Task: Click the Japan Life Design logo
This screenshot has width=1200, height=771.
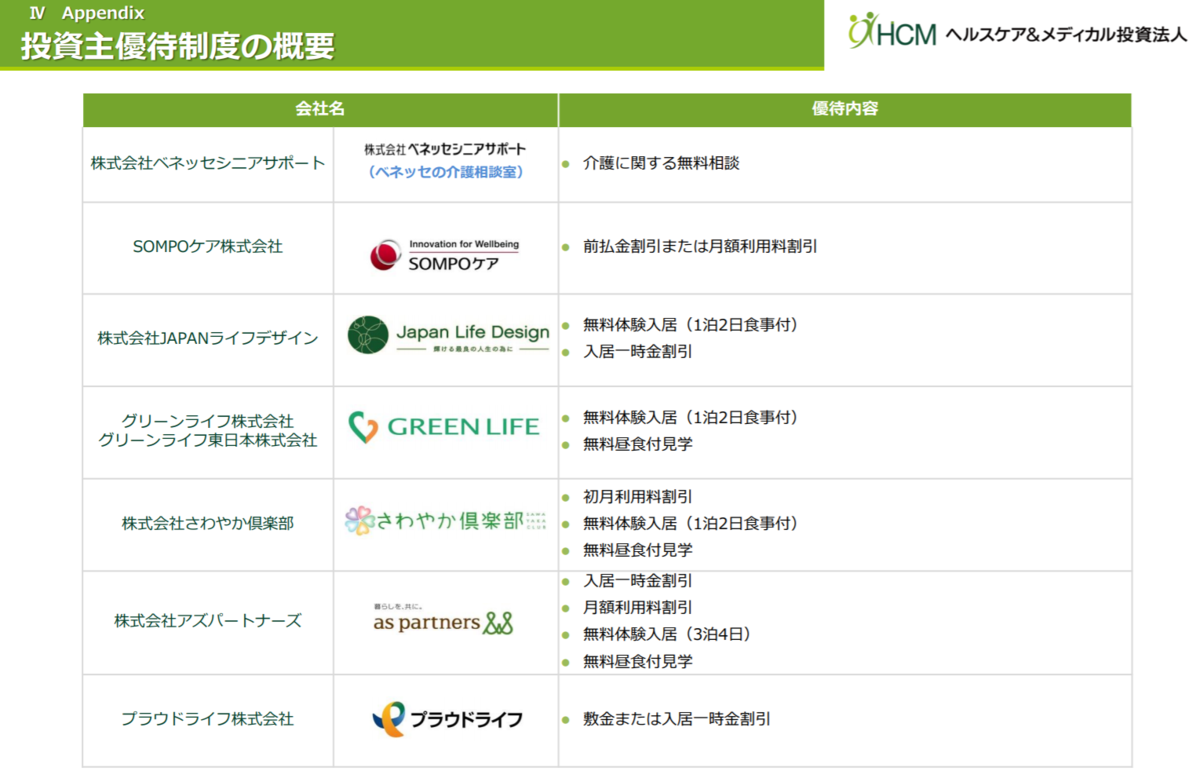Action: pos(448,335)
